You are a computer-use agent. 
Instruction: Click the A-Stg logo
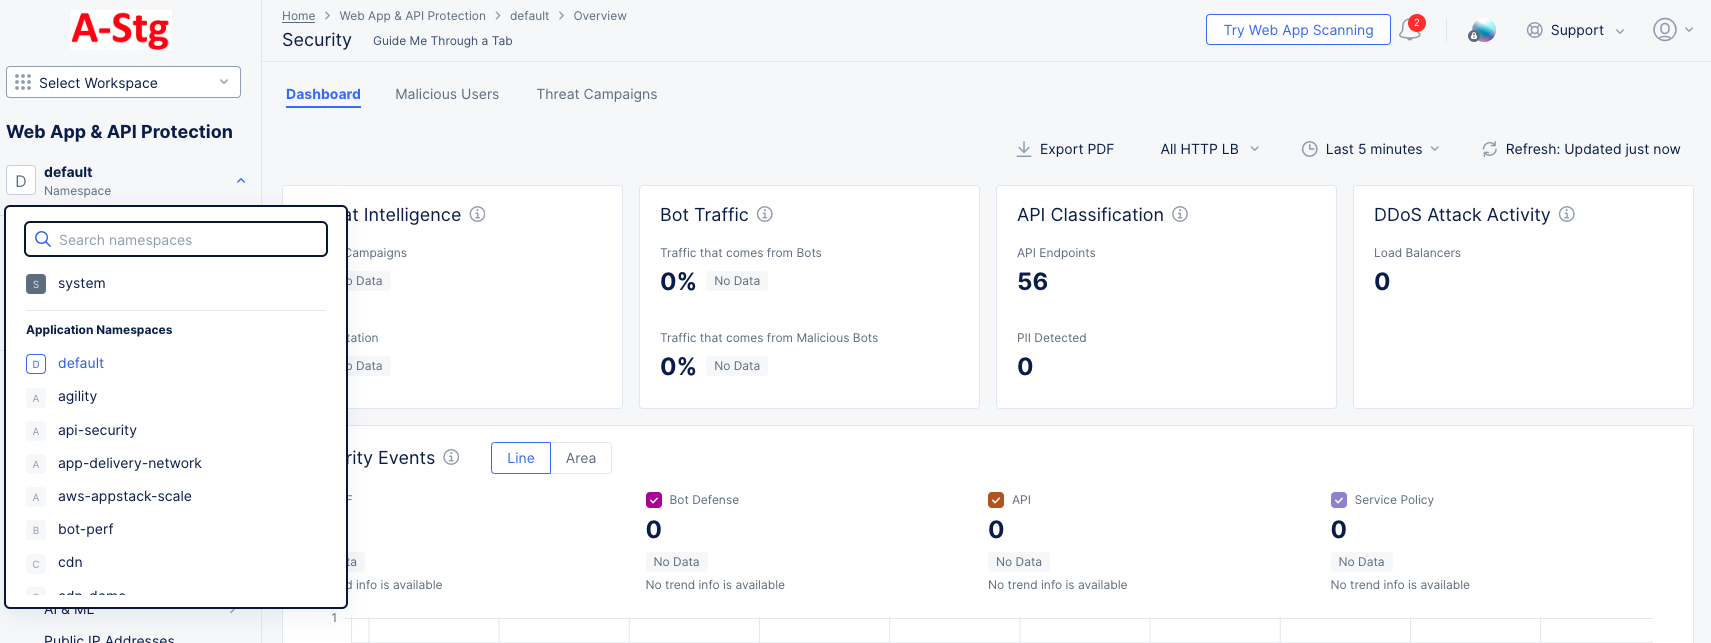121,30
